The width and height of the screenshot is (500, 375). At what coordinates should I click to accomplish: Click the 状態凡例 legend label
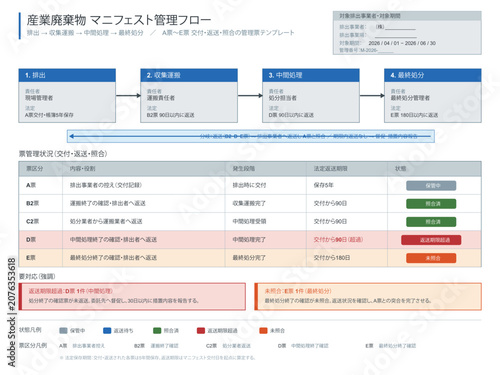(x=30, y=330)
